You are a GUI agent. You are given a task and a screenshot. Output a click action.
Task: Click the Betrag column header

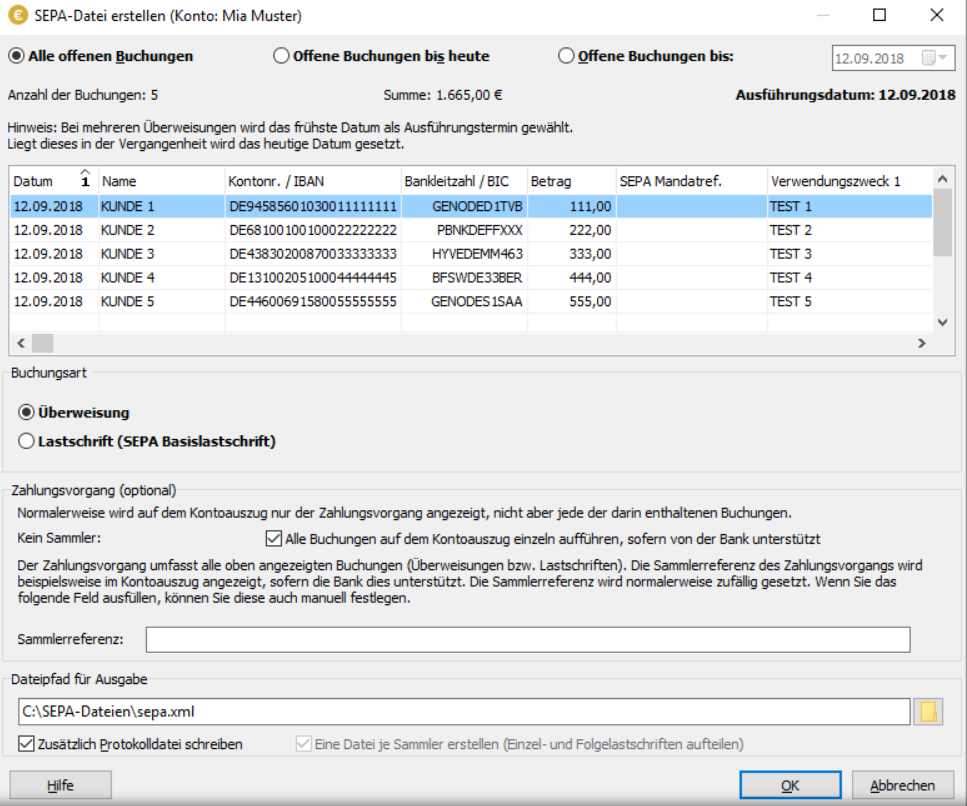[570, 182]
